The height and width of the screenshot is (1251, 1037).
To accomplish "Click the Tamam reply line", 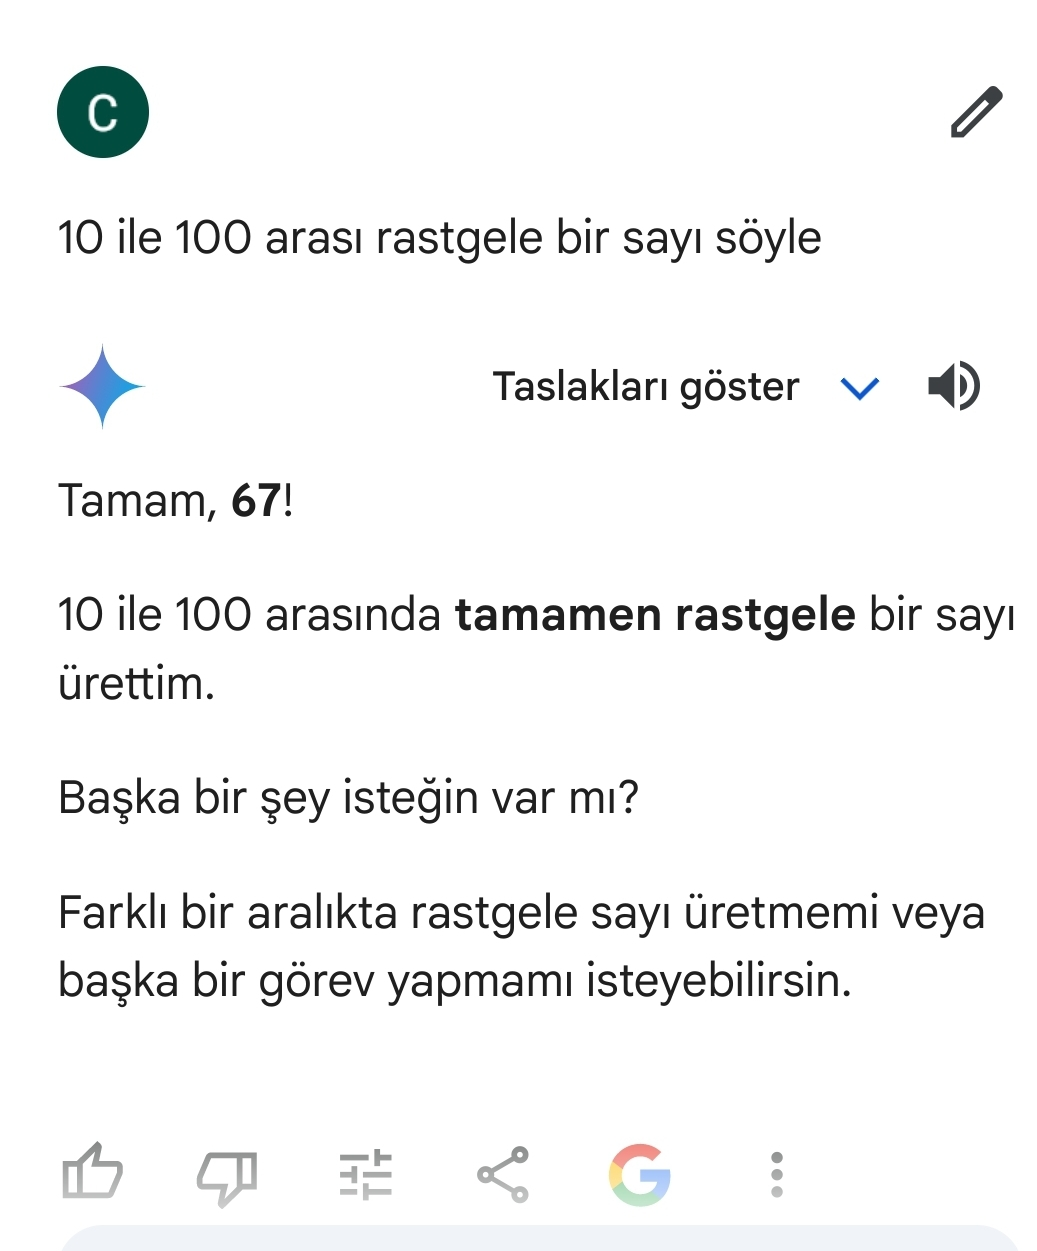I will pyautogui.click(x=176, y=501).
